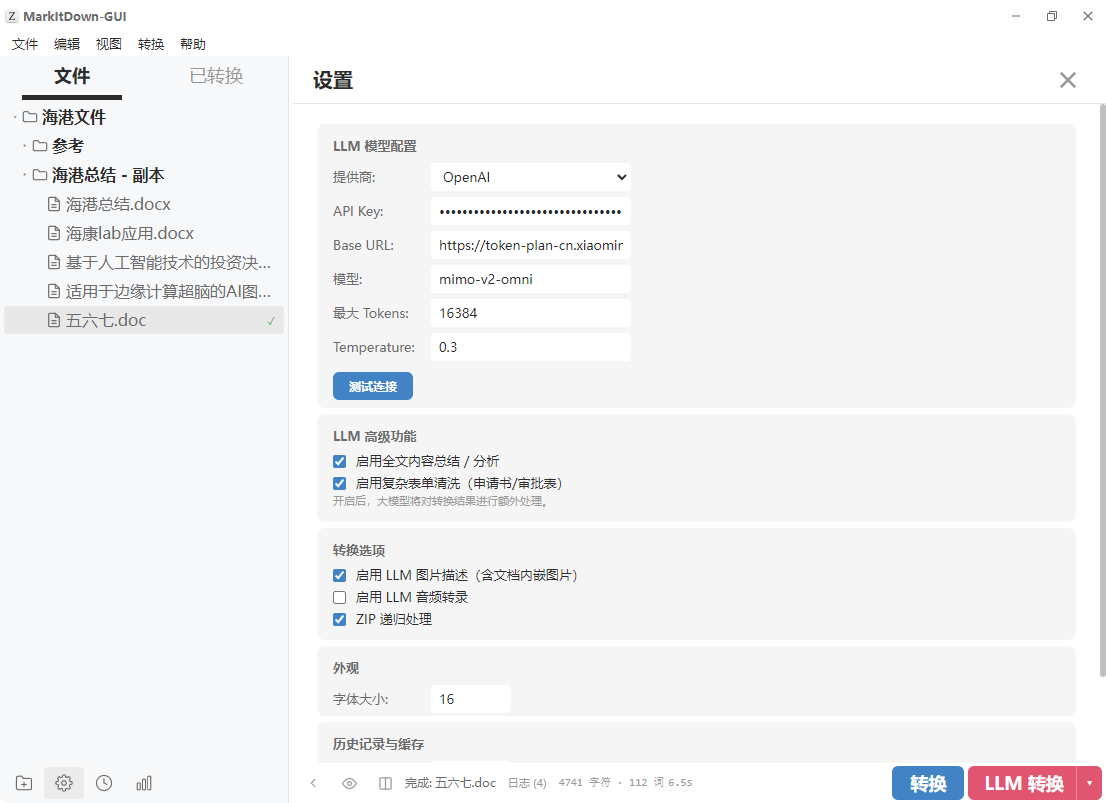Click the 参考 folder icon
The width and height of the screenshot is (1106, 803).
[x=40, y=146]
